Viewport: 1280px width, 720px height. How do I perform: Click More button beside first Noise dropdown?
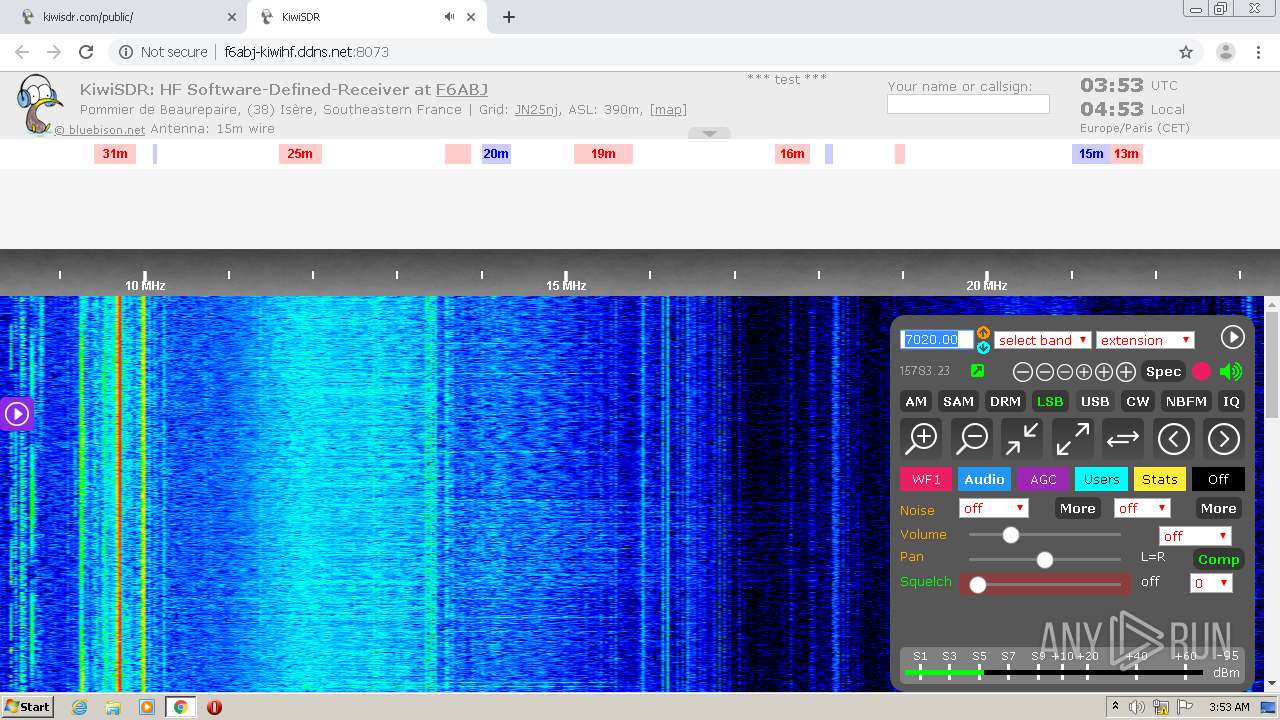pyautogui.click(x=1077, y=508)
